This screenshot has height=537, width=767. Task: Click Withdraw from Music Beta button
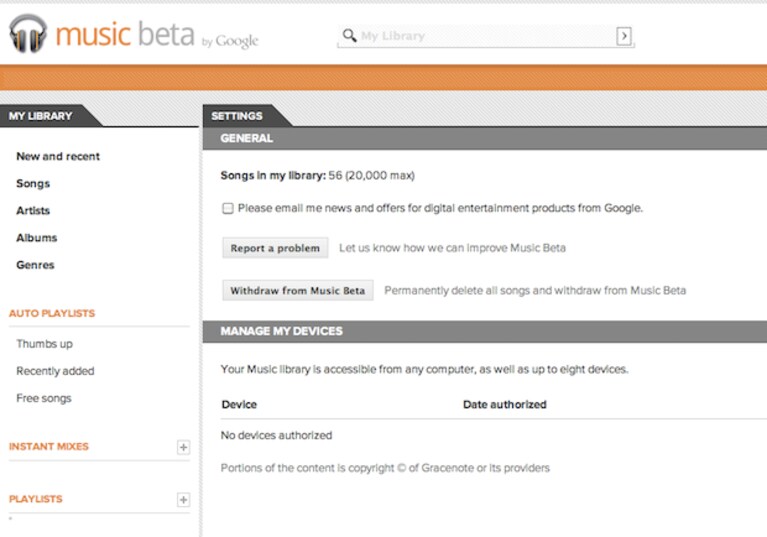coord(297,291)
